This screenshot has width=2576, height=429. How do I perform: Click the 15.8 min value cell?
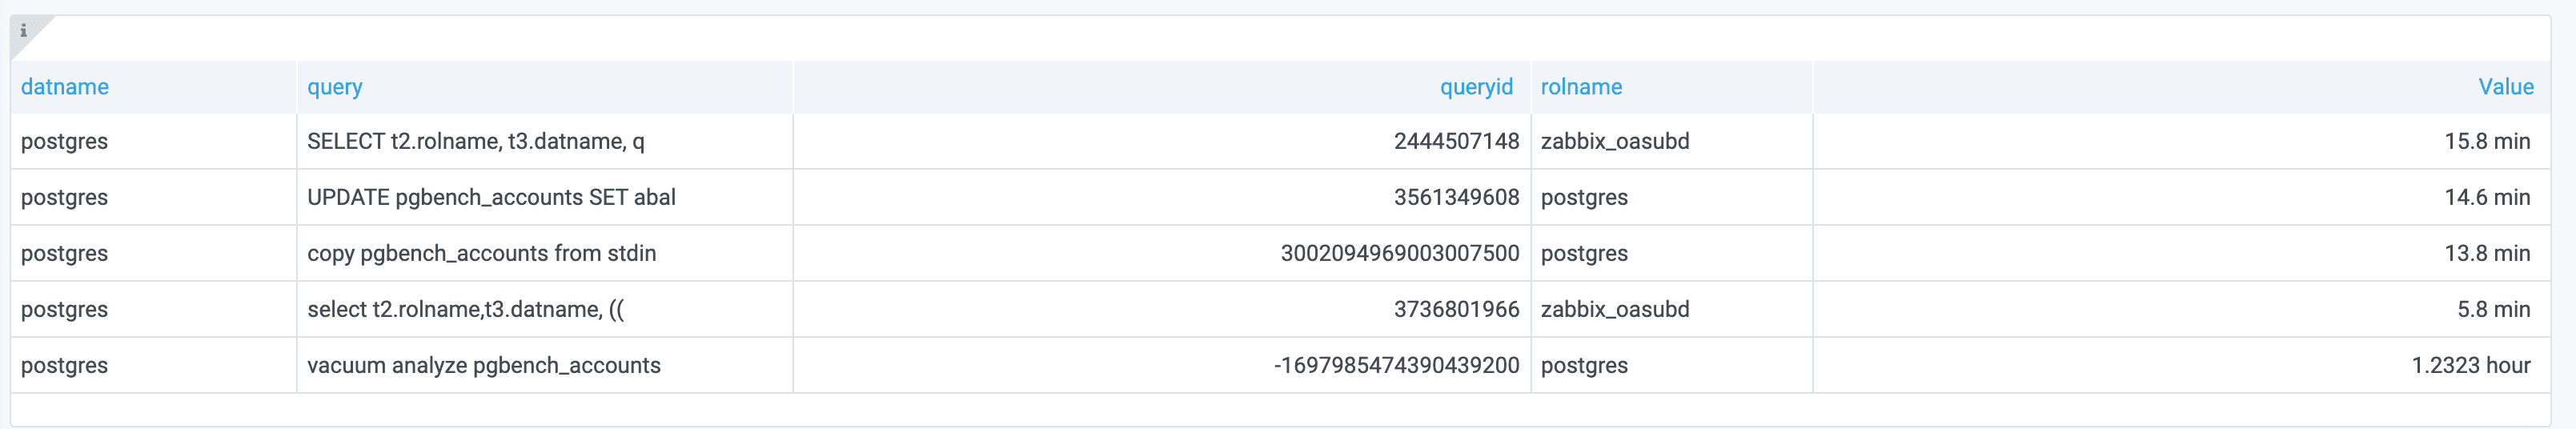(x=2486, y=141)
